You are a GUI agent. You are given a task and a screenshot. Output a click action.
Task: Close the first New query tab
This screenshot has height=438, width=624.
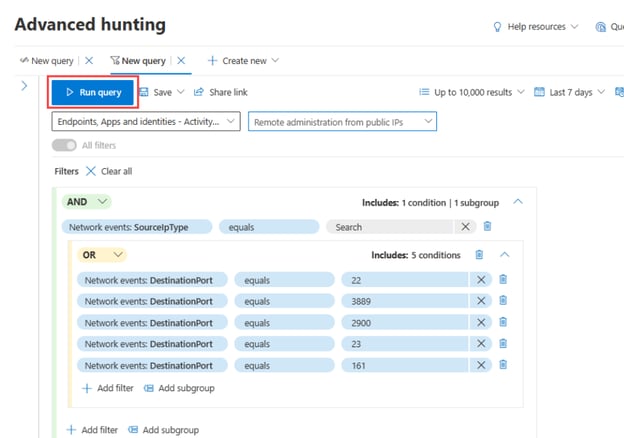[89, 60]
